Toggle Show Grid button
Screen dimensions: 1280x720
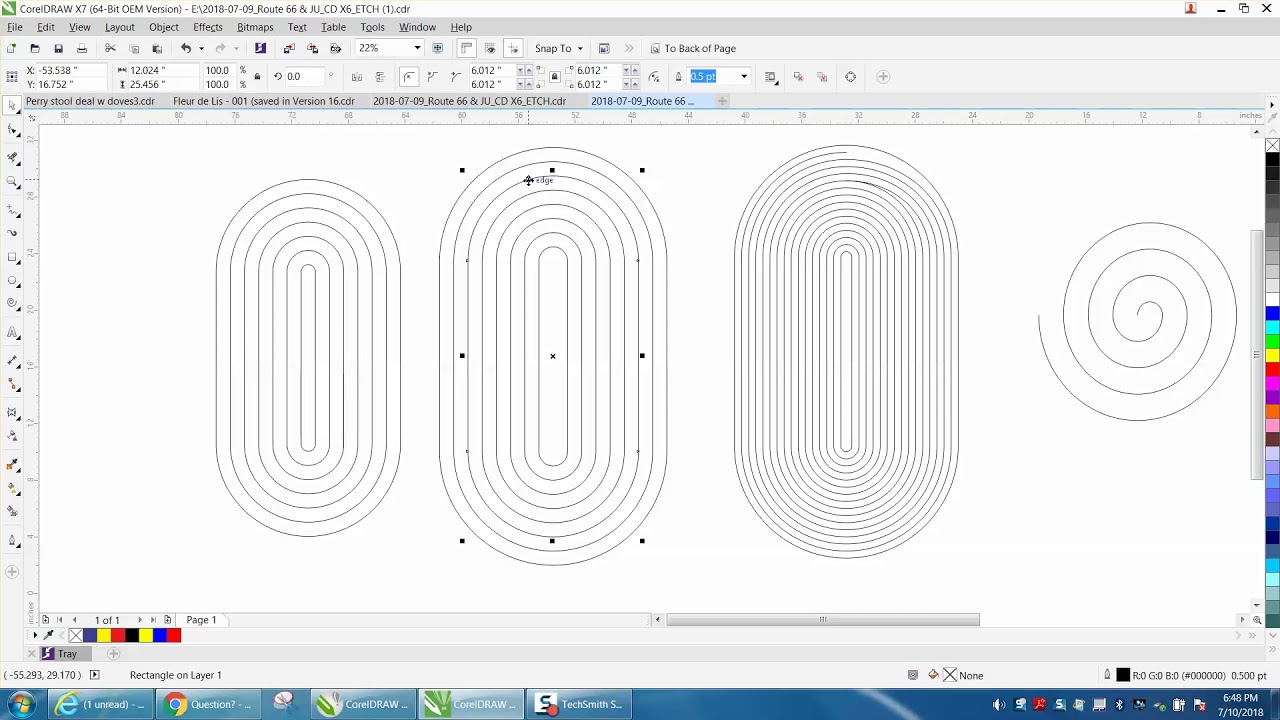click(x=490, y=48)
